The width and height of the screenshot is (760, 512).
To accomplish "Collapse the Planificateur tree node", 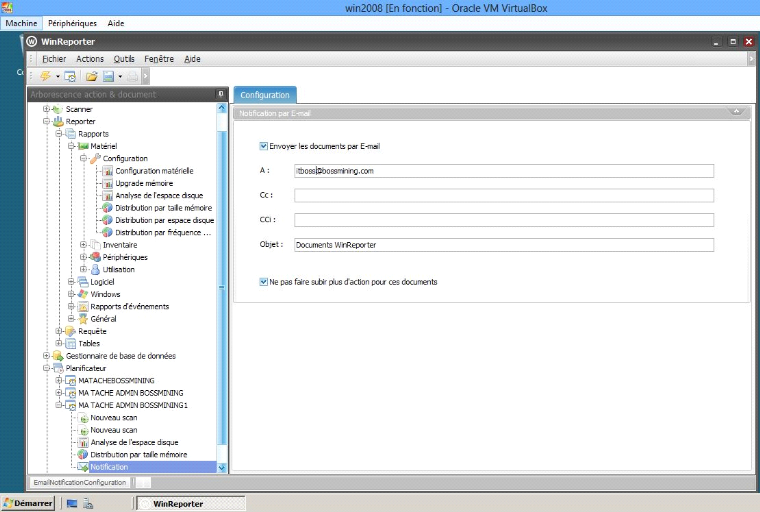I will [x=46, y=368].
